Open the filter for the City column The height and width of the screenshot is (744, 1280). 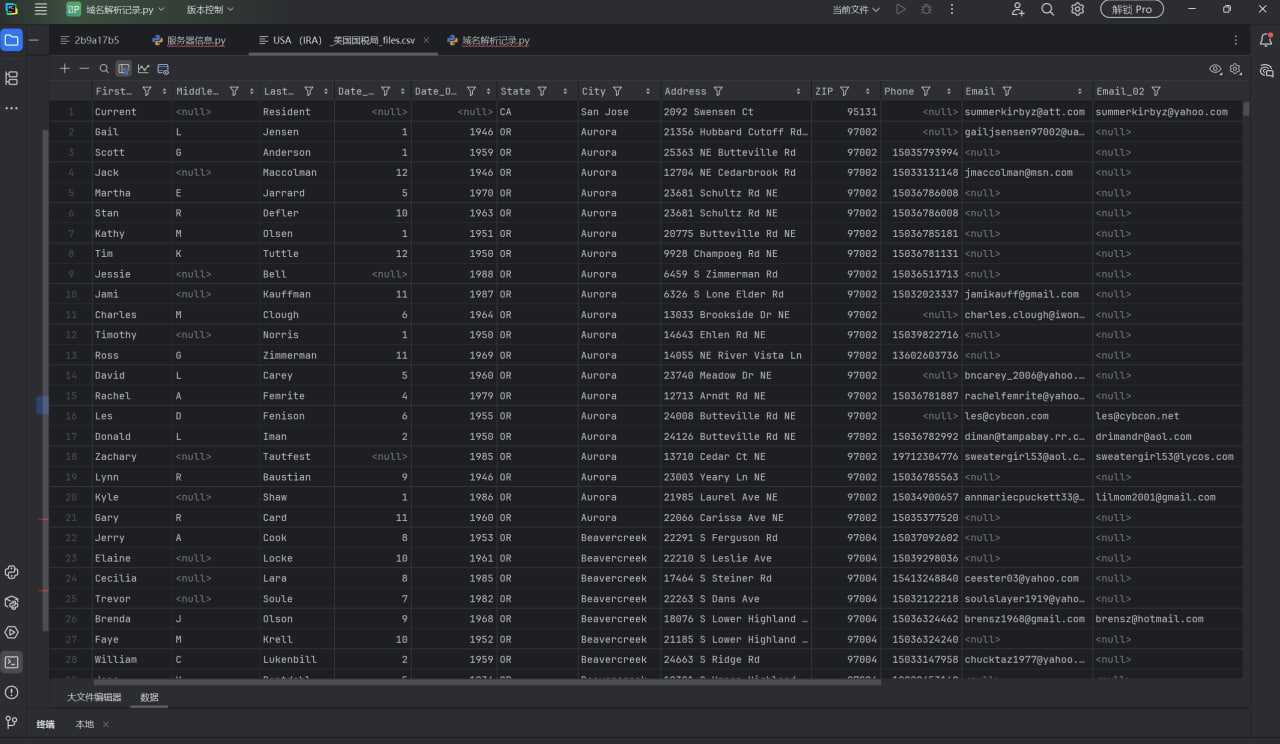pos(617,91)
